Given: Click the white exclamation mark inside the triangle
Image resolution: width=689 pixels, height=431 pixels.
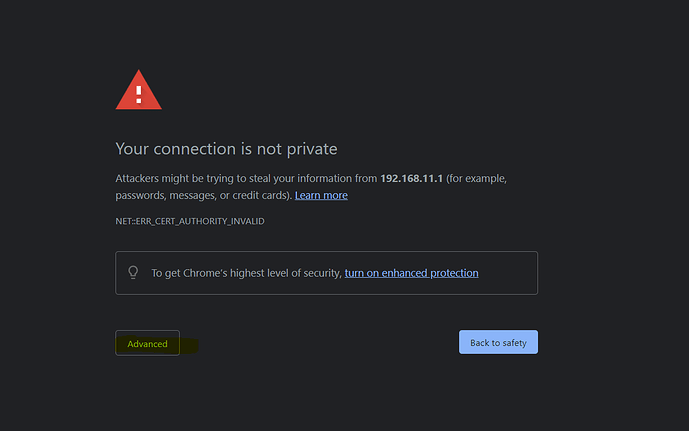Looking at the screenshot, I should [x=139, y=94].
